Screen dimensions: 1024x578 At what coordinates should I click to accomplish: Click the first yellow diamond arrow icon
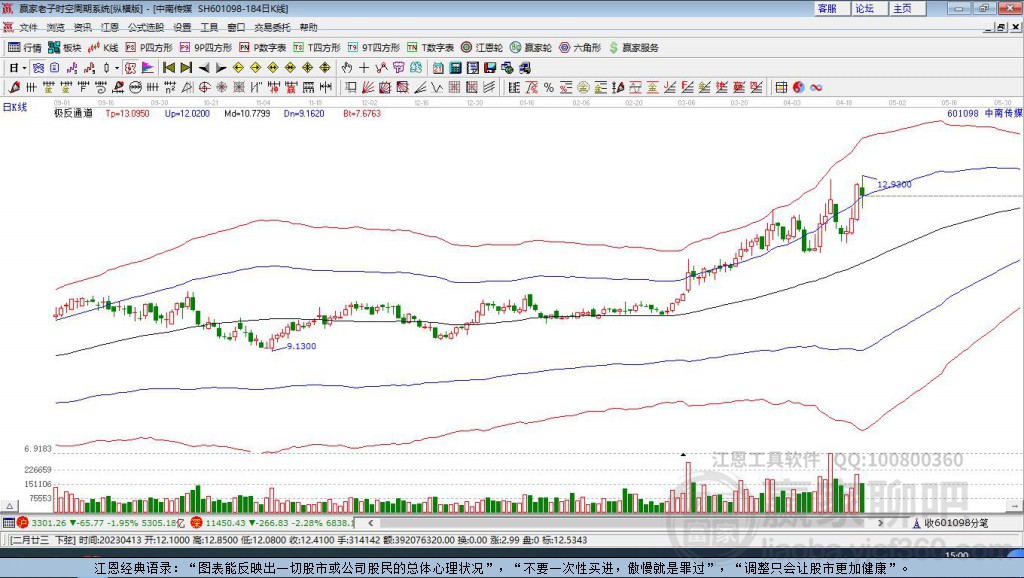click(x=238, y=68)
